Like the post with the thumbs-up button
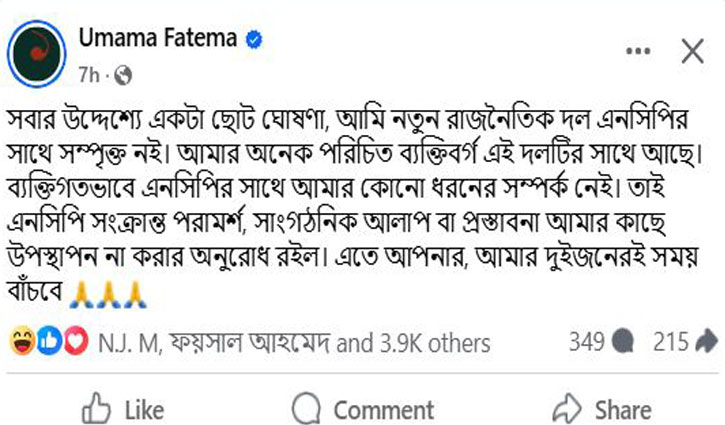Viewport: 725px width, 425px height. [123, 409]
